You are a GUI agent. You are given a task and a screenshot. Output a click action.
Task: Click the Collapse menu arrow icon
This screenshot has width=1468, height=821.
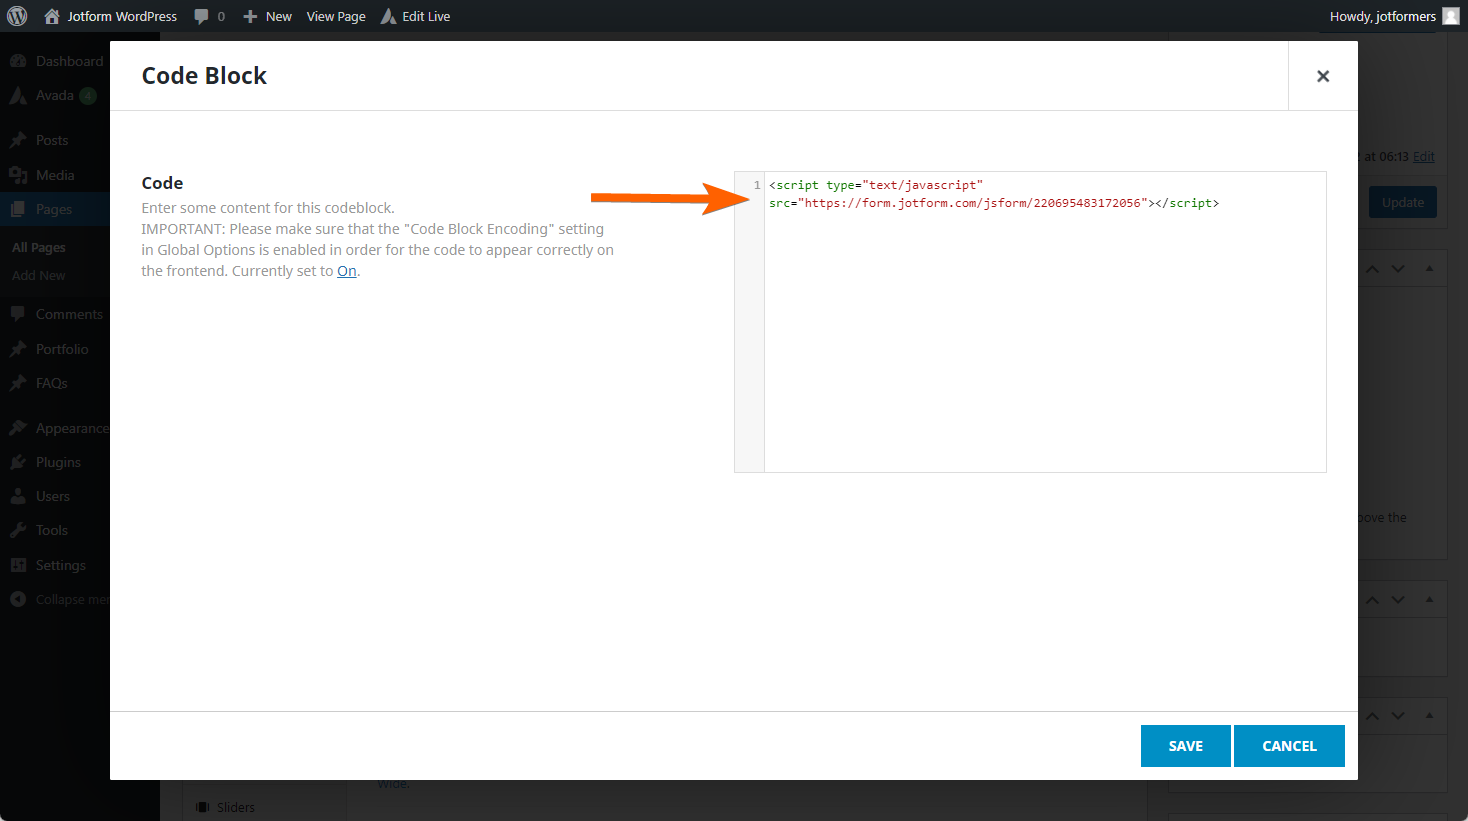(x=18, y=599)
